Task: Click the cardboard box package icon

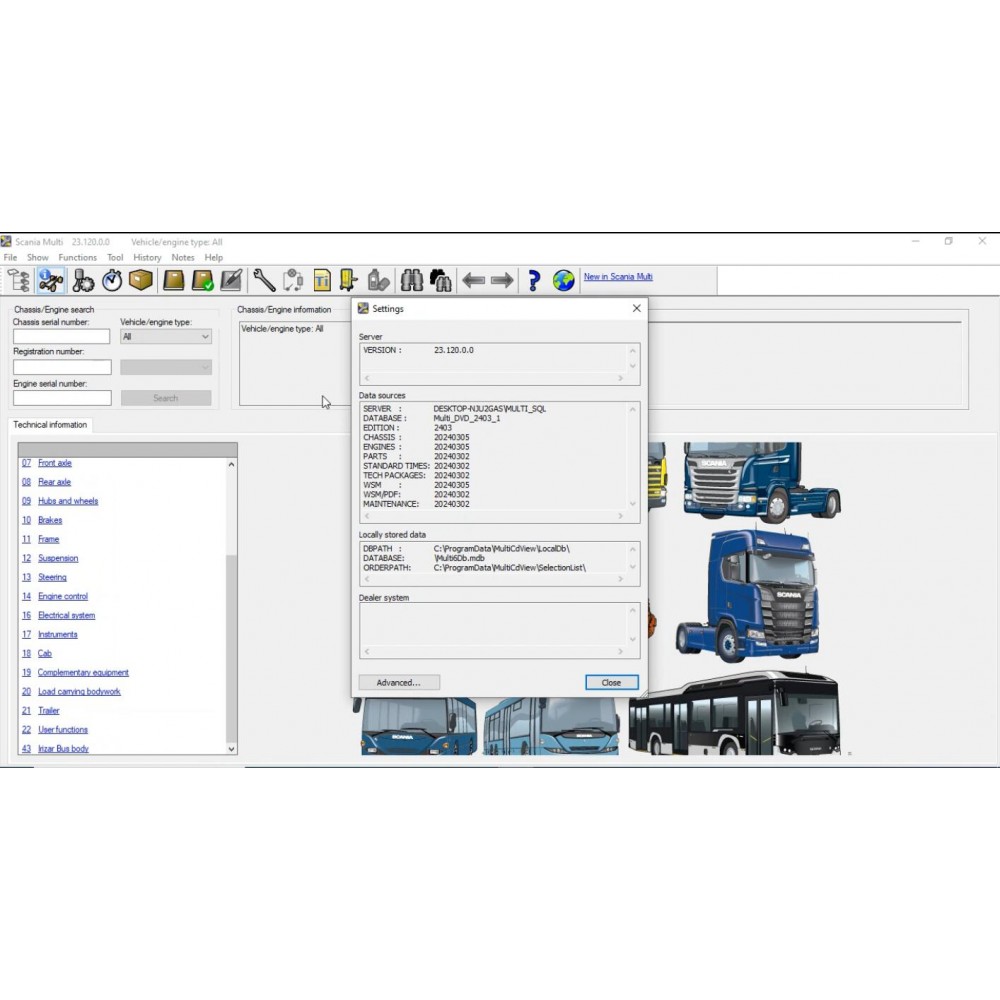Action: tap(141, 279)
